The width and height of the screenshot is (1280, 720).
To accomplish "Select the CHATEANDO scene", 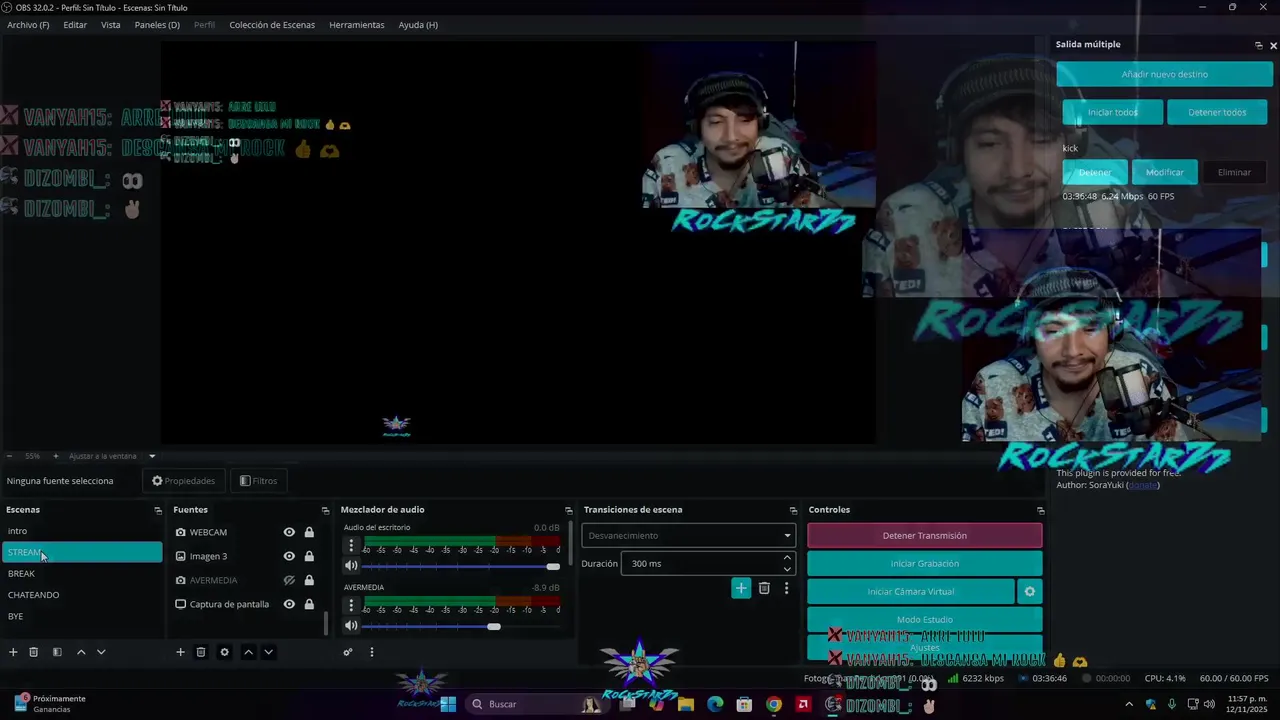I will 82,595.
